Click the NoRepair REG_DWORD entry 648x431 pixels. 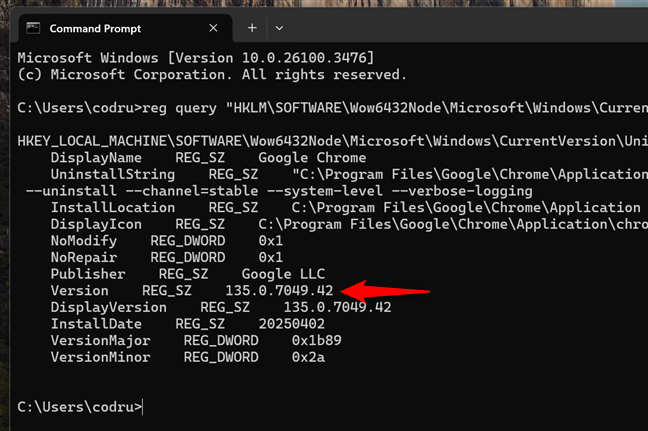click(x=167, y=257)
